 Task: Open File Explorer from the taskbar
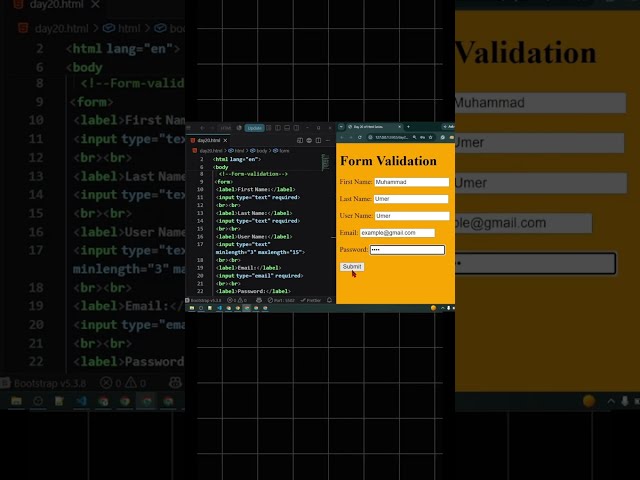(192, 308)
